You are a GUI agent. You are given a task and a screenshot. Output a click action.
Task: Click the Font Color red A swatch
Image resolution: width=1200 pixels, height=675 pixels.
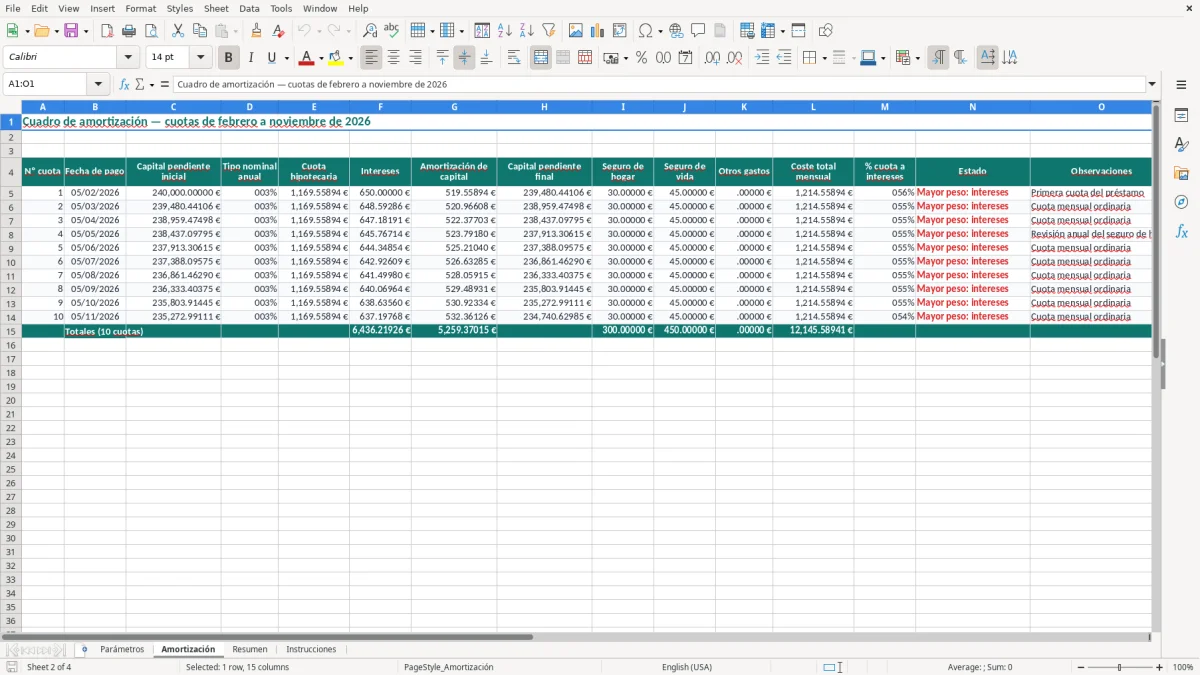pos(307,58)
